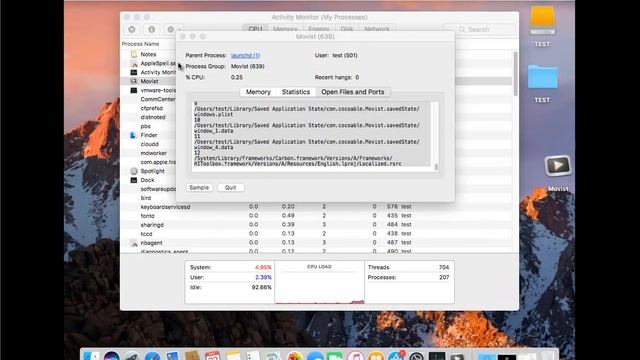Click the System CPU percentage value
The image size is (640, 360).
[x=263, y=267]
